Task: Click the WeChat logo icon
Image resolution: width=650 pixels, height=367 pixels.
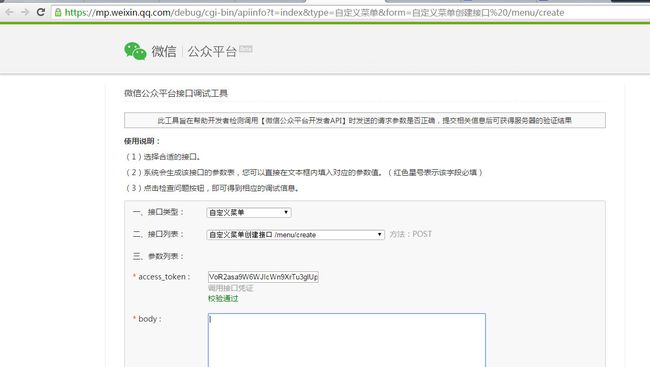Action: tap(135, 51)
